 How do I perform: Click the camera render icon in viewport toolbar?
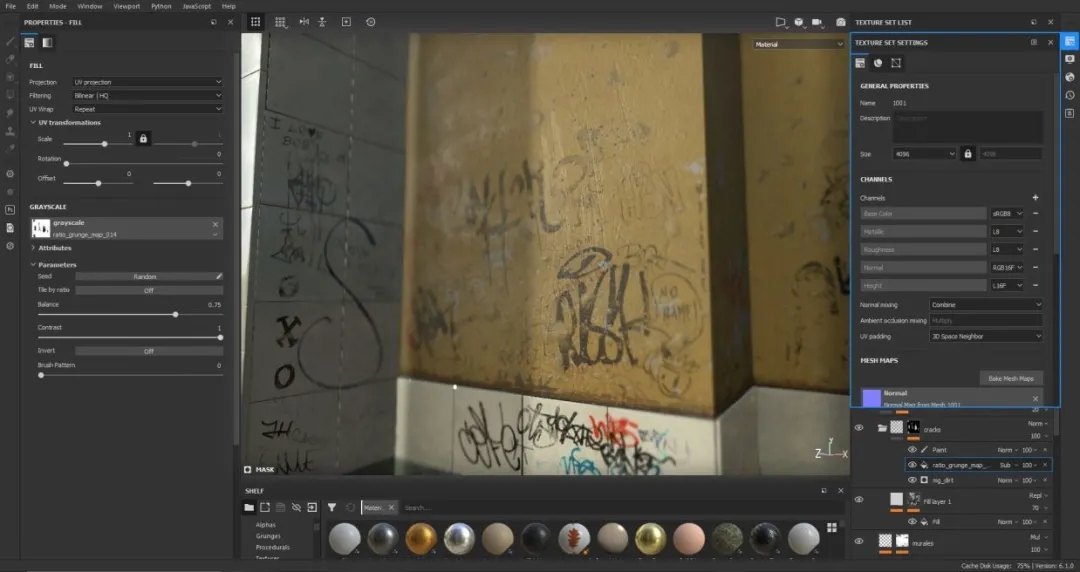point(841,22)
